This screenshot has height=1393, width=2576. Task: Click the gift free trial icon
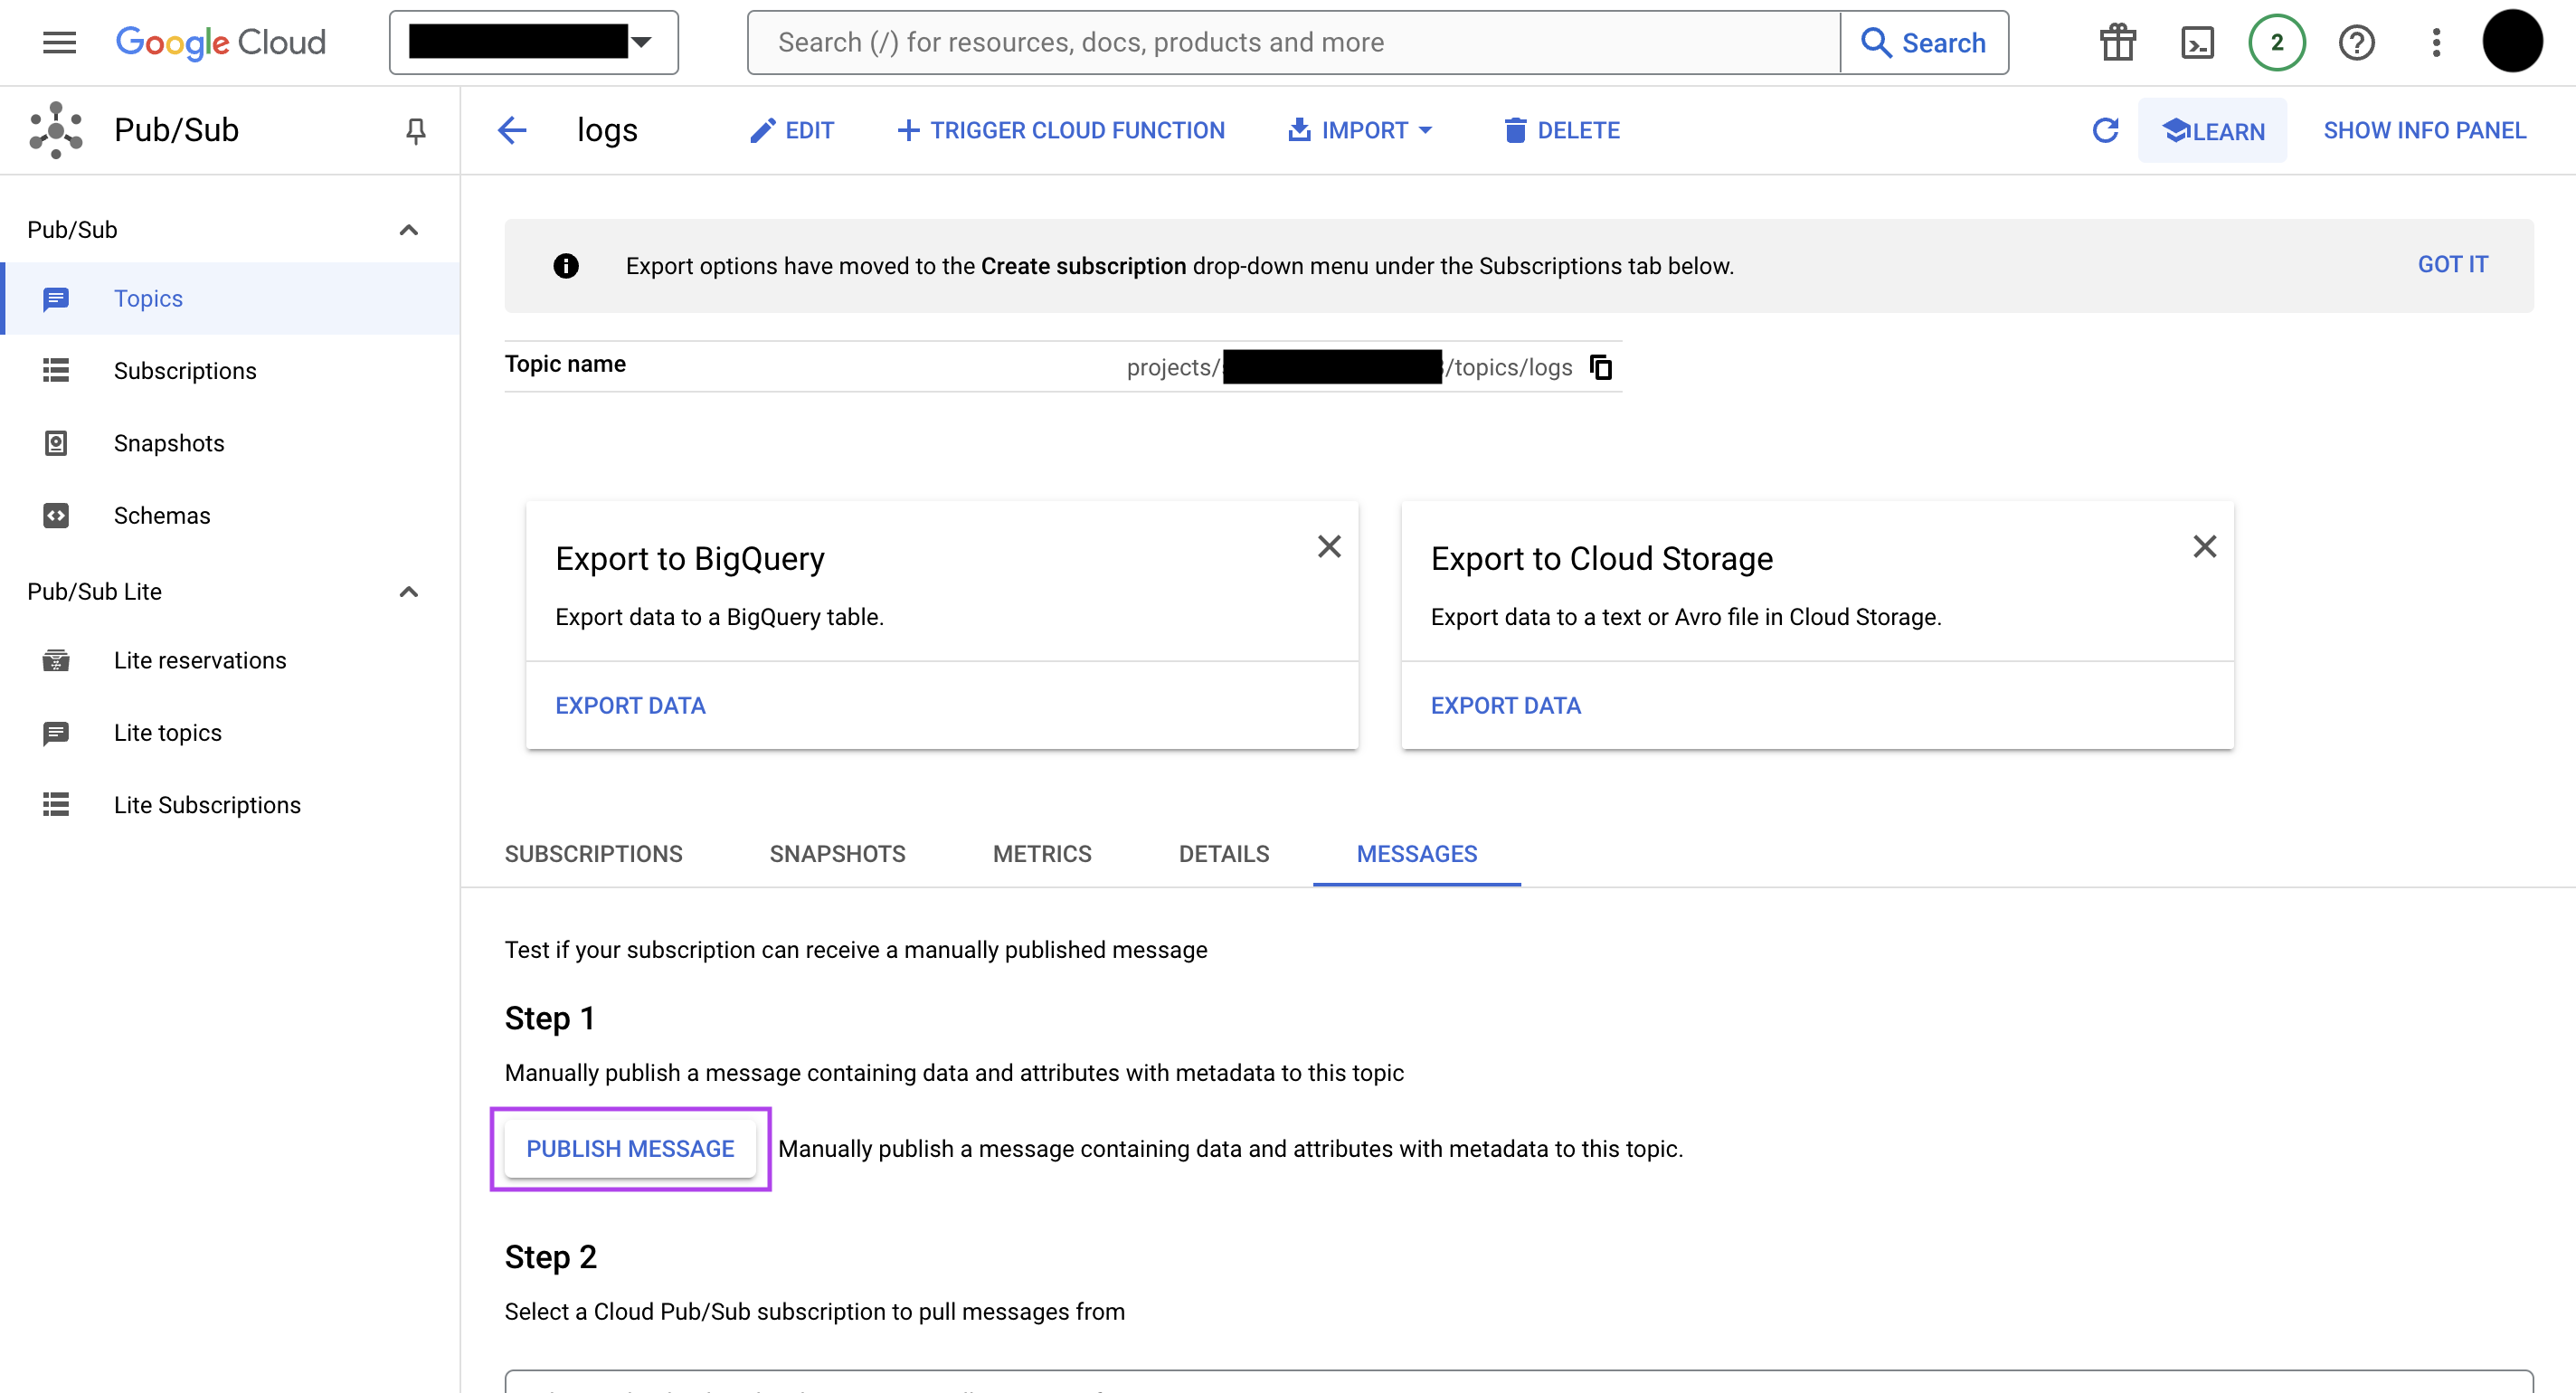pyautogui.click(x=2117, y=42)
